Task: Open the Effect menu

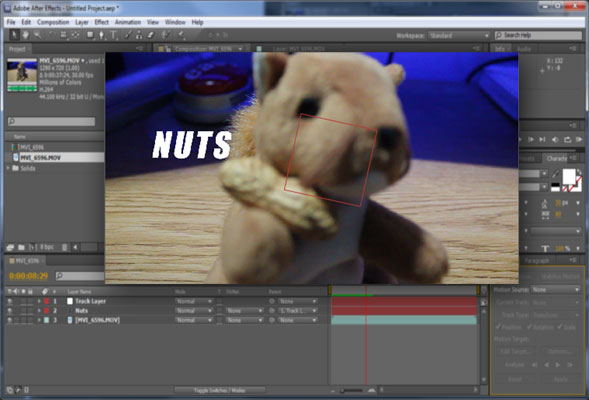Action: (101, 22)
